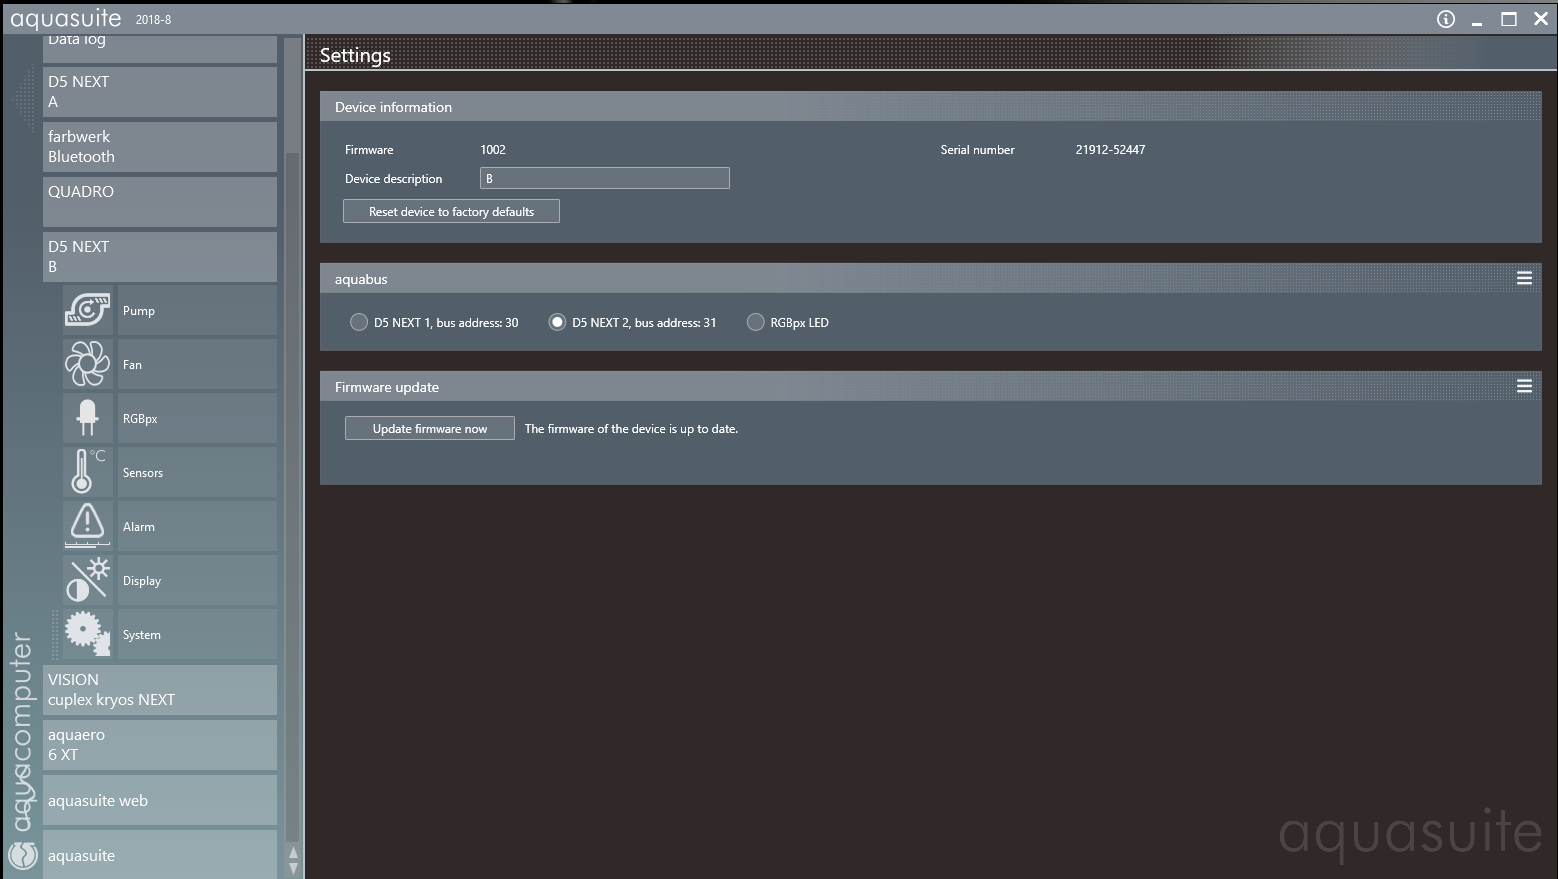Choose the RGBpx LED aquabus option
The width and height of the screenshot is (1558, 879).
(756, 322)
